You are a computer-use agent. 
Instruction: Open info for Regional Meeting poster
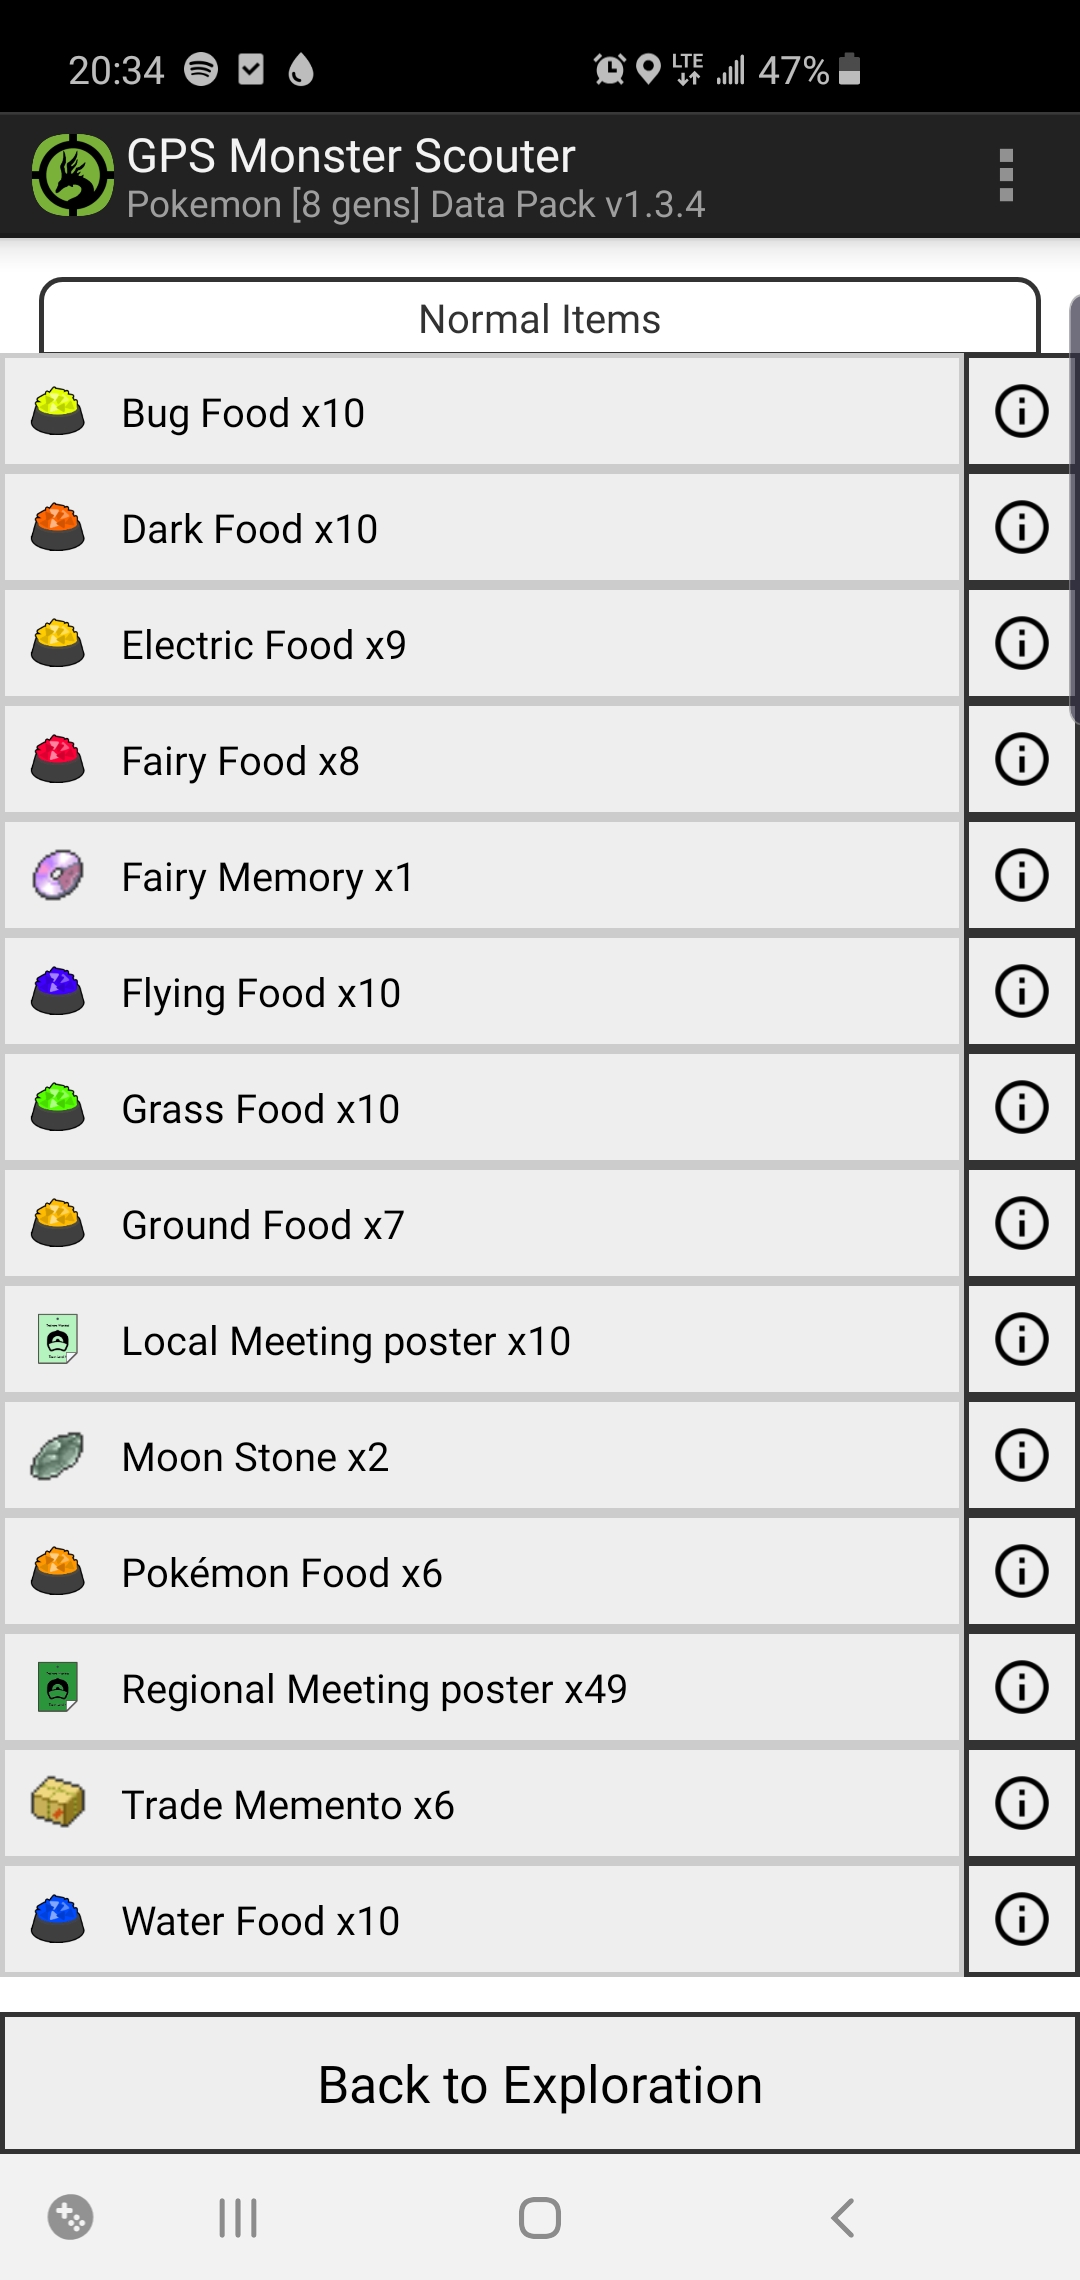pos(1021,1687)
